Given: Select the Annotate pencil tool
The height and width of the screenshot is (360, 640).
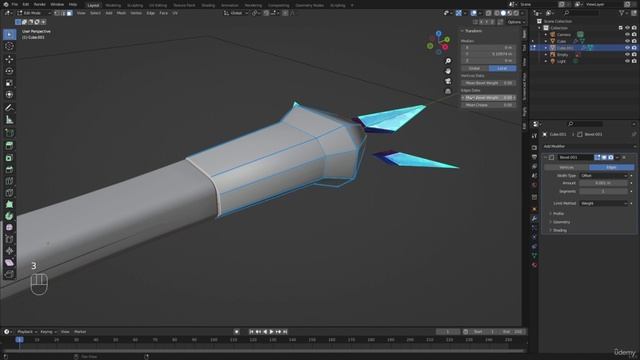Looking at the screenshot, I should coord(9,108).
